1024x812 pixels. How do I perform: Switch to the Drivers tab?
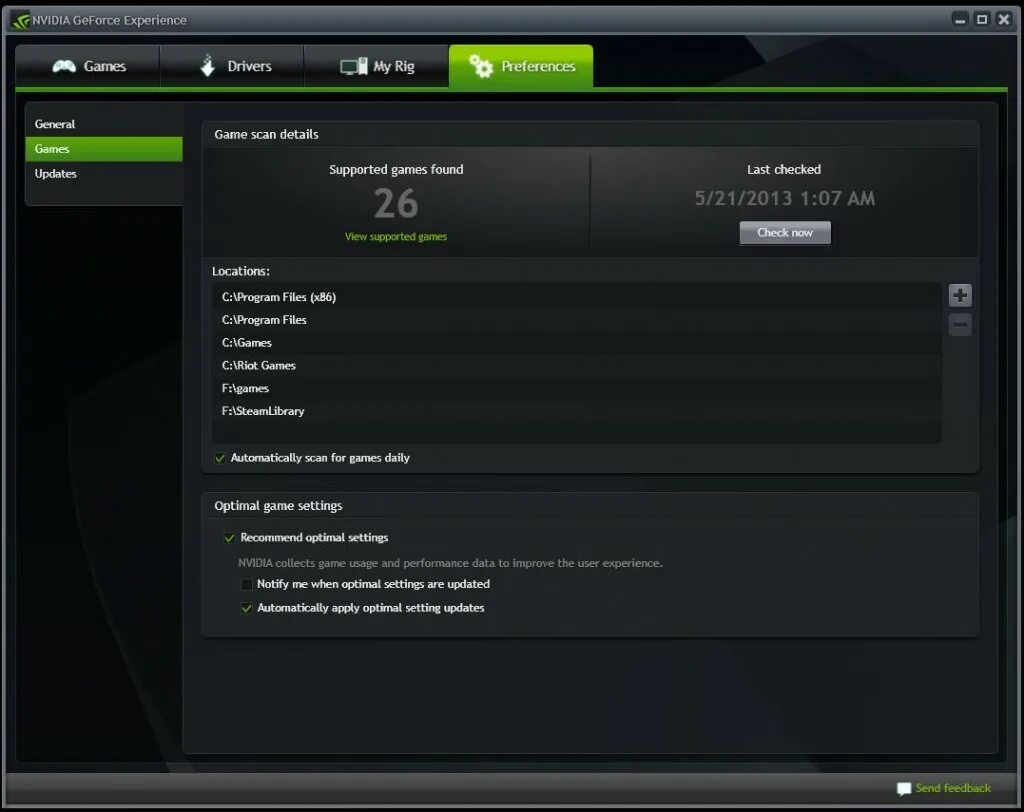pos(232,66)
